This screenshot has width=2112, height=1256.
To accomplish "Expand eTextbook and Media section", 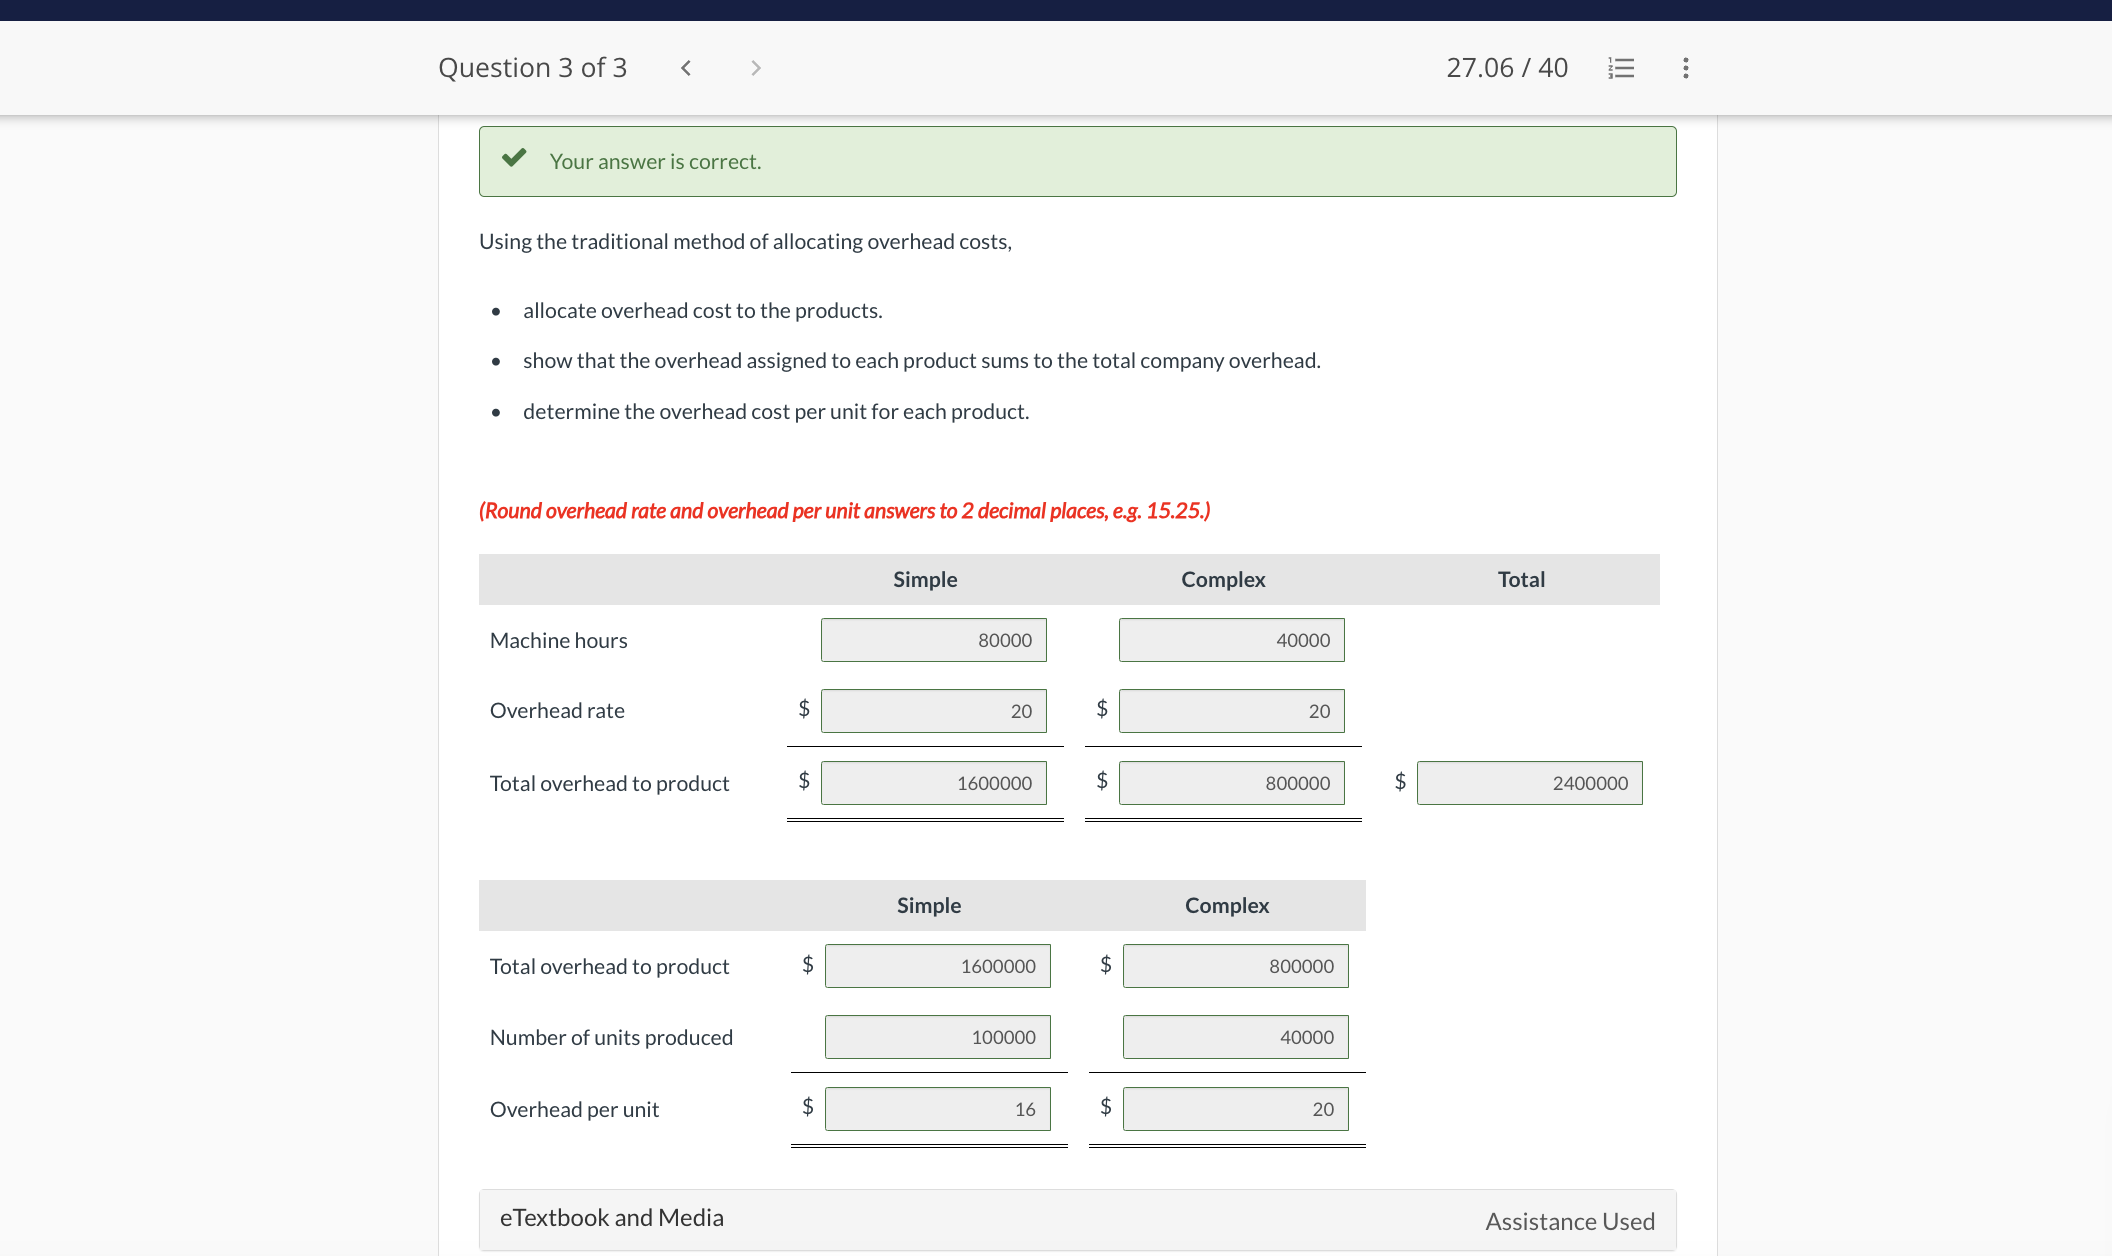I will click(x=612, y=1218).
